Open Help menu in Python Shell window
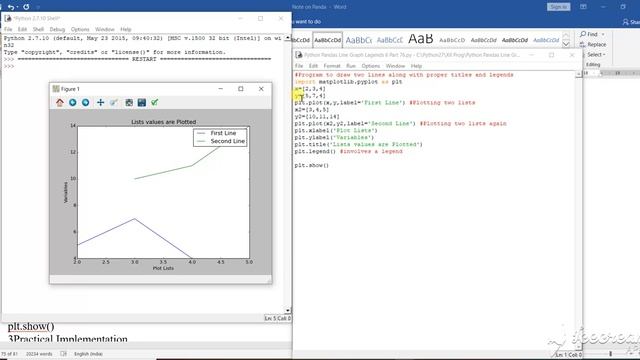Screen dimensions: 640x360 [126, 29]
